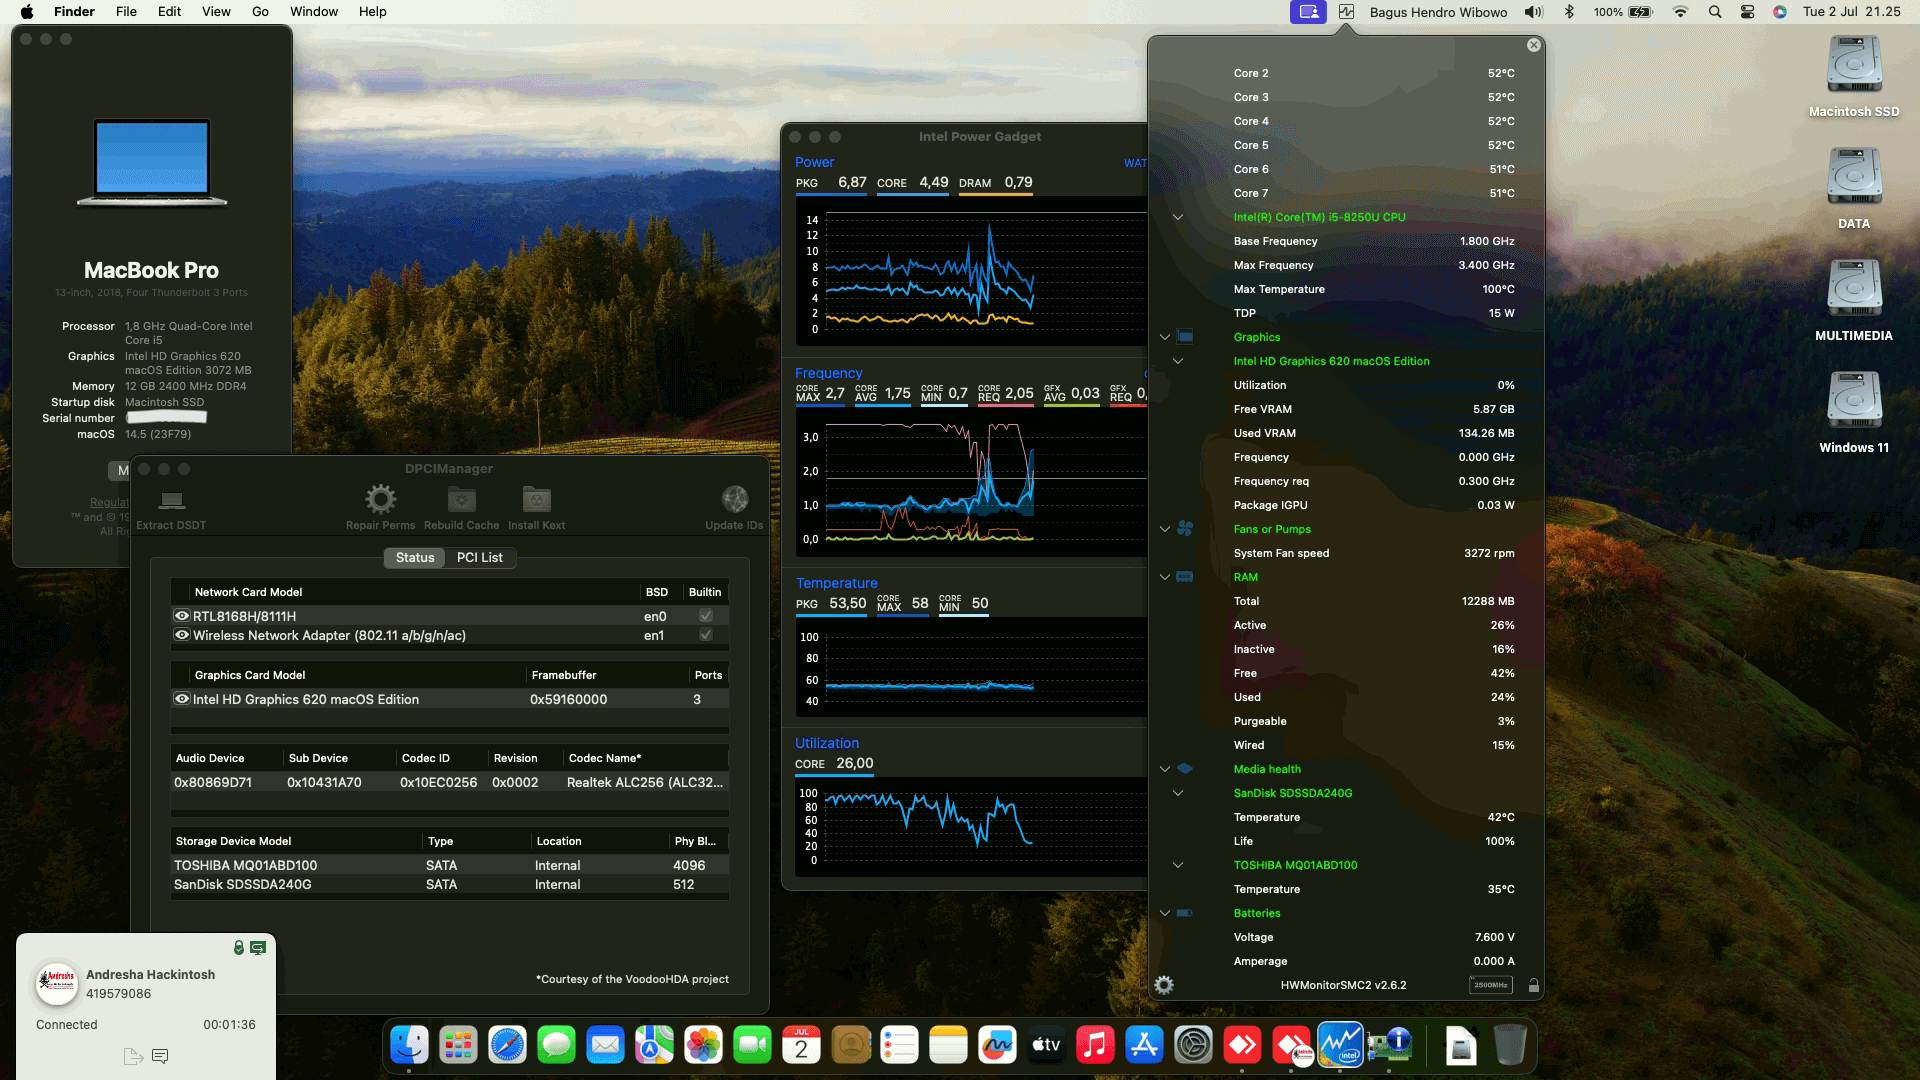Open the Photos app in the Dock

click(x=703, y=1046)
